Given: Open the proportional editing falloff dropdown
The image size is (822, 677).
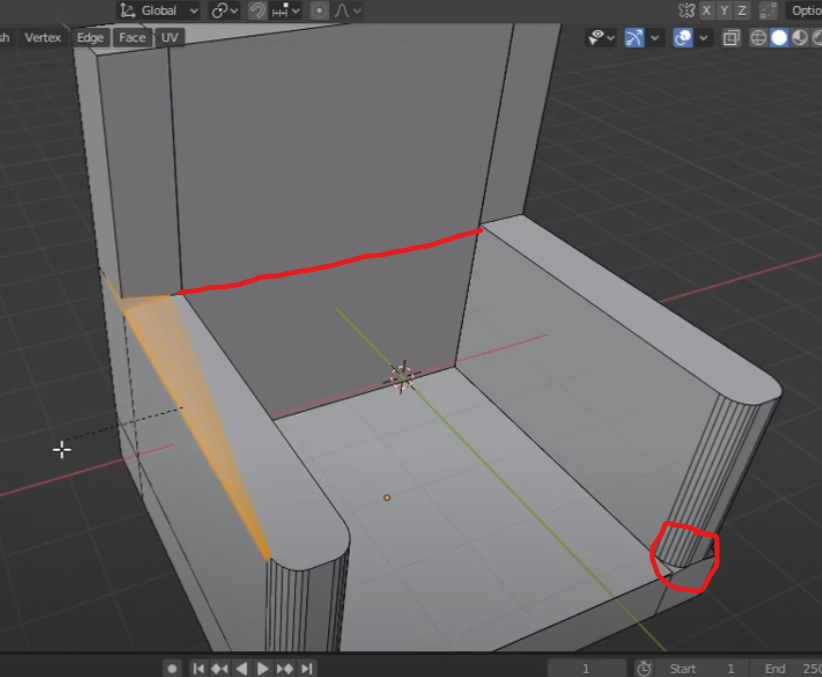Looking at the screenshot, I should click(x=348, y=10).
